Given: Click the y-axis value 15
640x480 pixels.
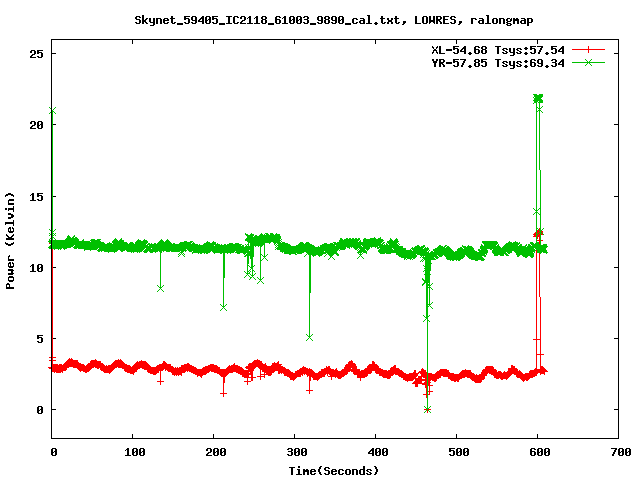Looking at the screenshot, I should (x=36, y=197).
